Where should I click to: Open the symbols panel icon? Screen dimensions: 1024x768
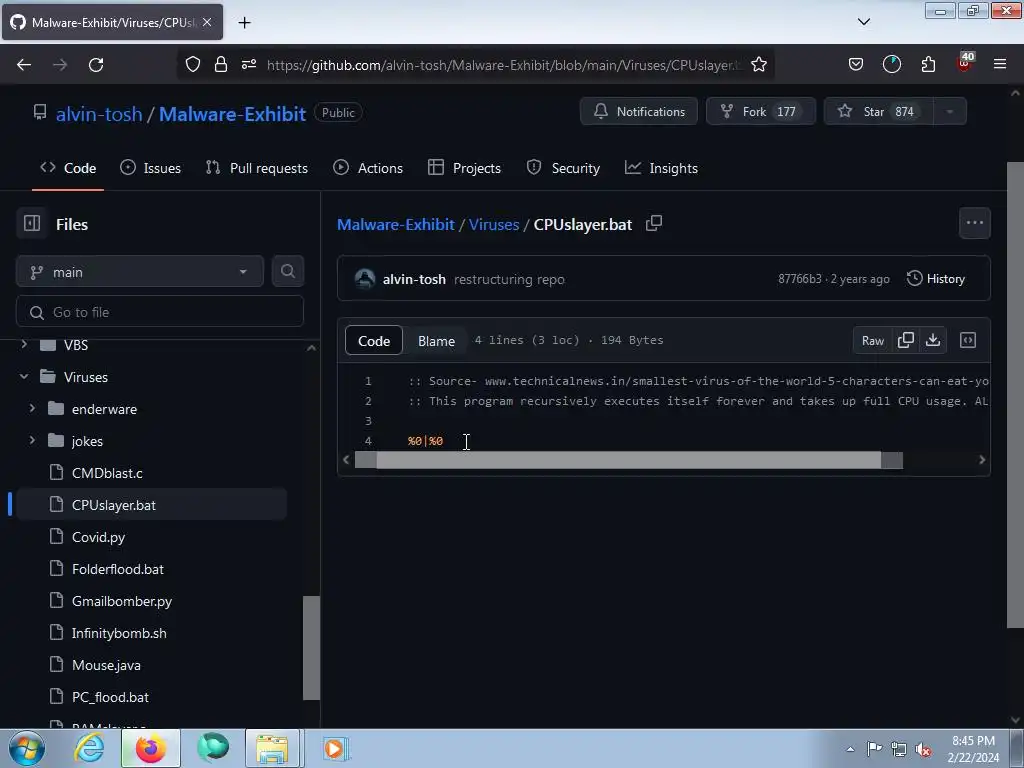(968, 340)
